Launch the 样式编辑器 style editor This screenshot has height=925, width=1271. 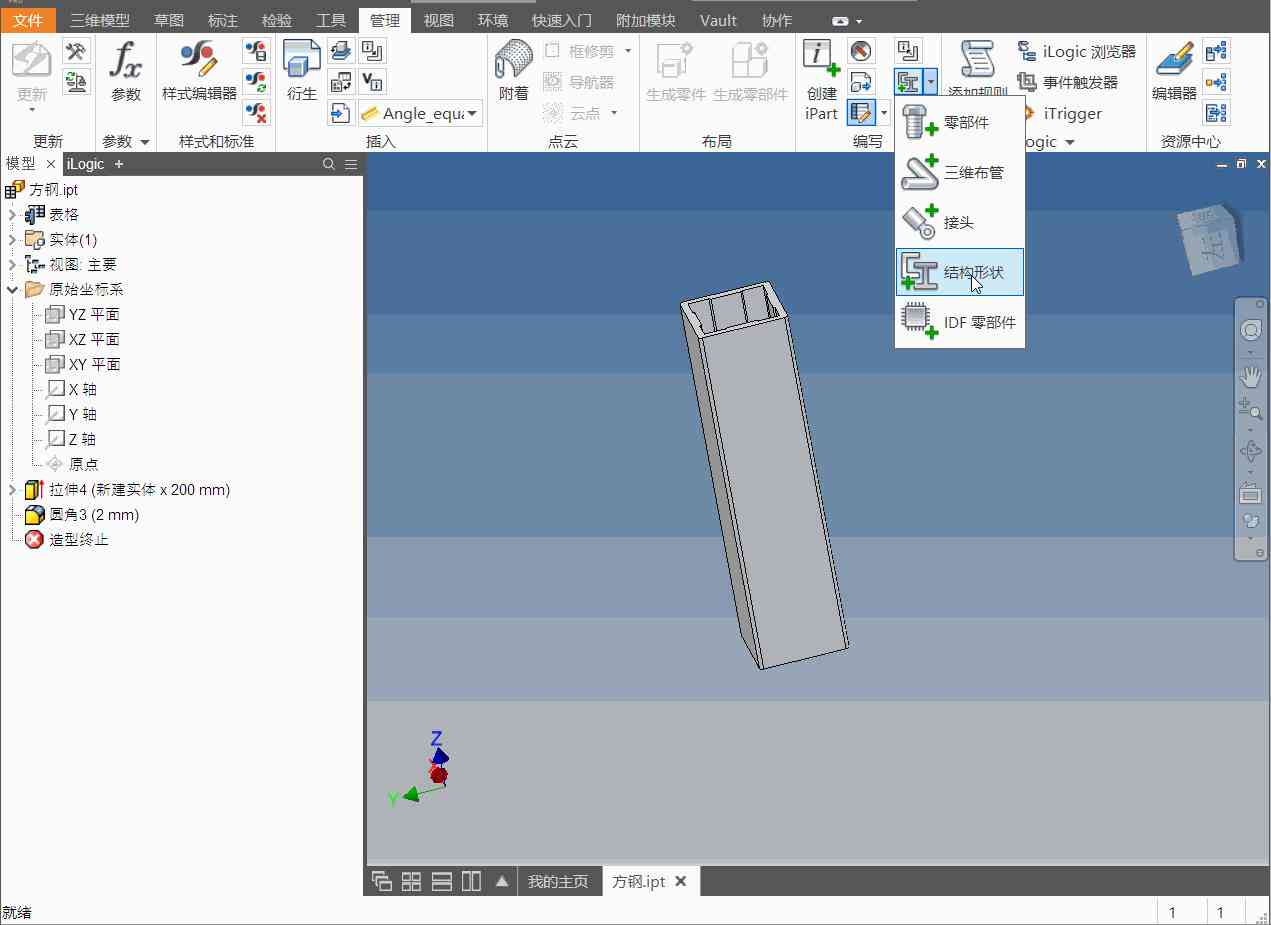(x=199, y=72)
